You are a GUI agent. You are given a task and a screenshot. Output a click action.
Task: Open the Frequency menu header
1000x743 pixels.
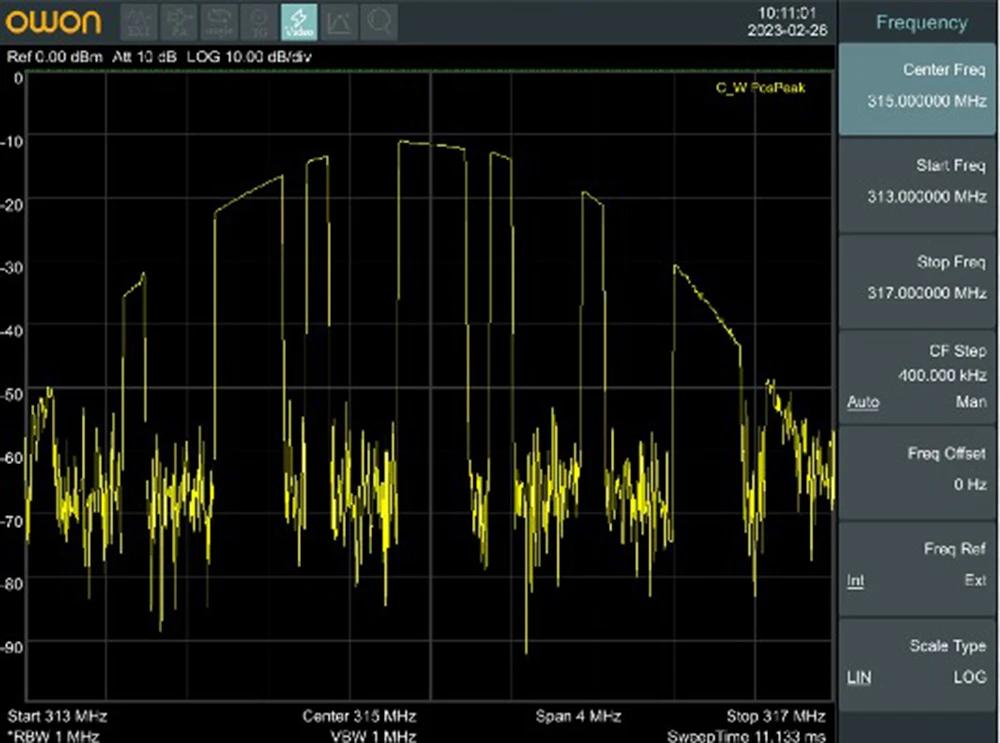pyautogui.click(x=920, y=22)
